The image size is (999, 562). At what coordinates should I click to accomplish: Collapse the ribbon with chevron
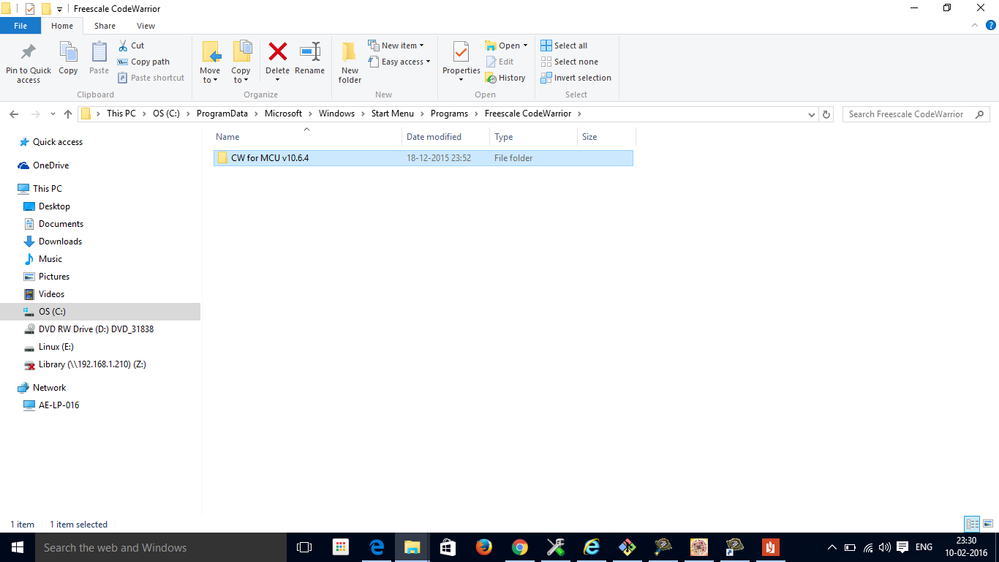point(975,25)
